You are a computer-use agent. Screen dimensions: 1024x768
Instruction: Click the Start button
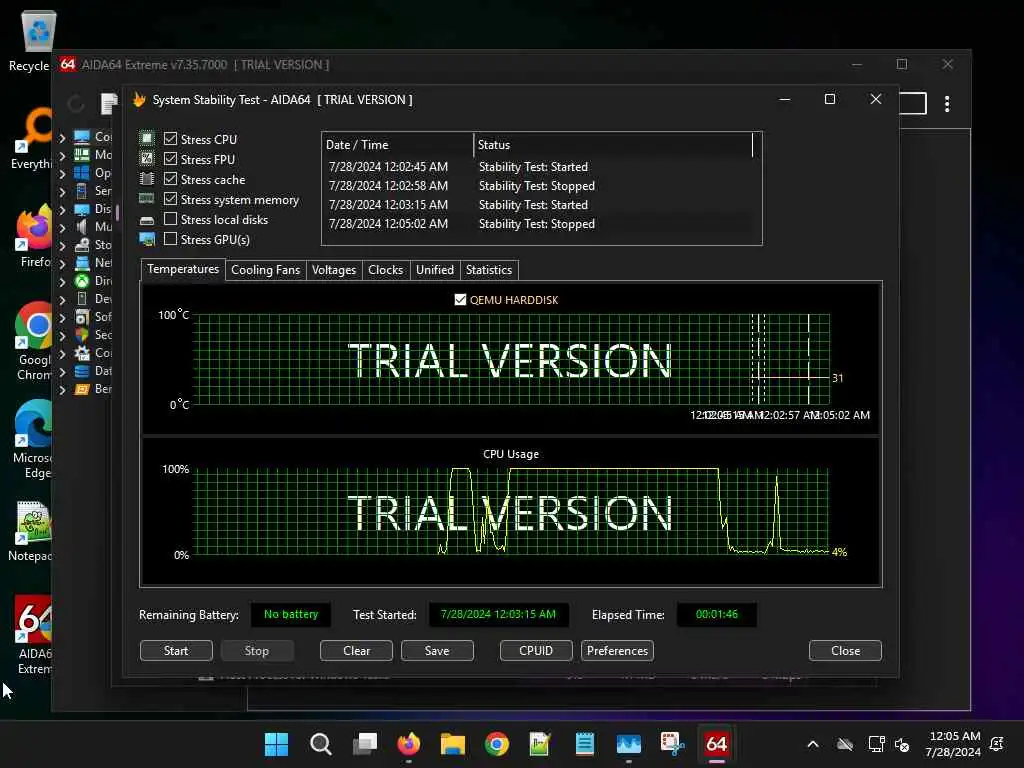[x=176, y=650]
